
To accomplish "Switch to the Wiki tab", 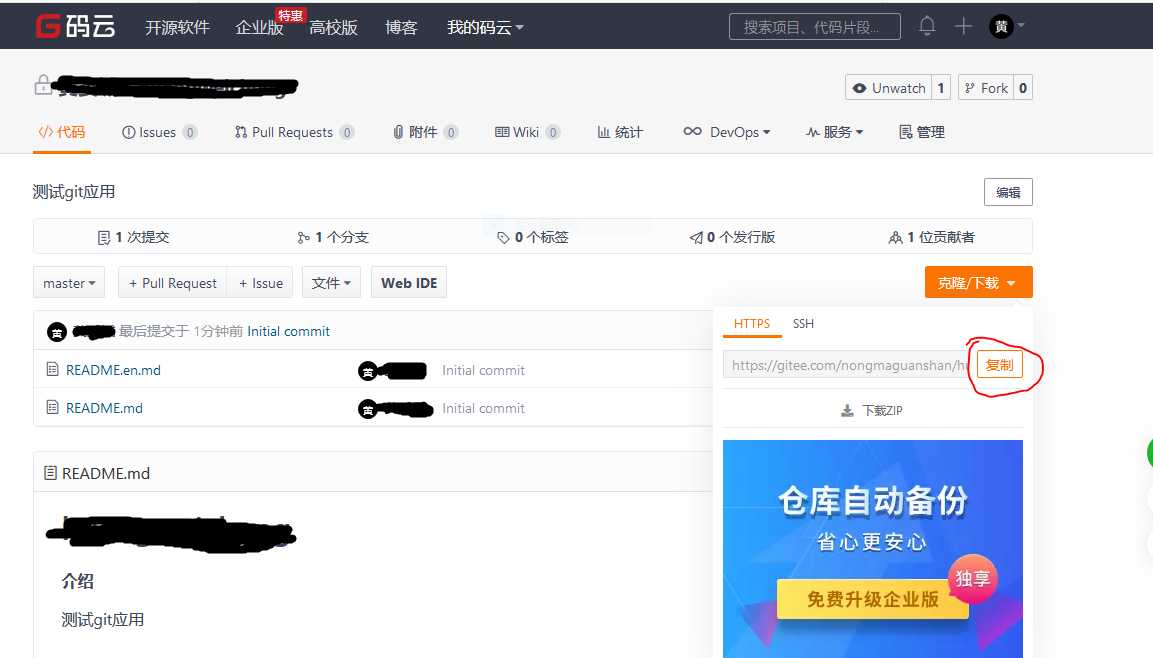I will tap(527, 132).
